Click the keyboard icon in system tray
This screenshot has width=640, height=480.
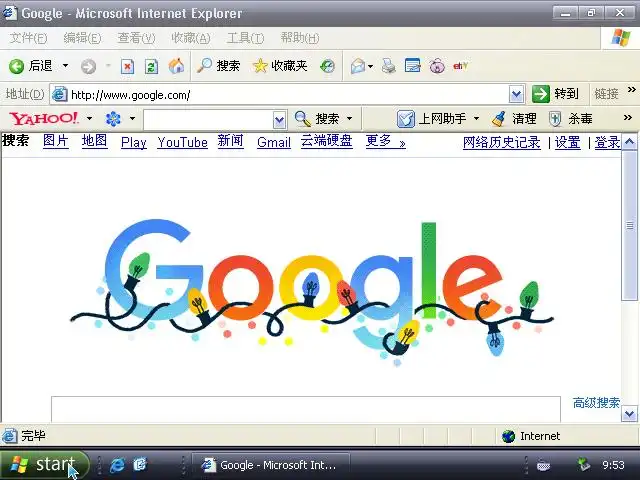(544, 465)
